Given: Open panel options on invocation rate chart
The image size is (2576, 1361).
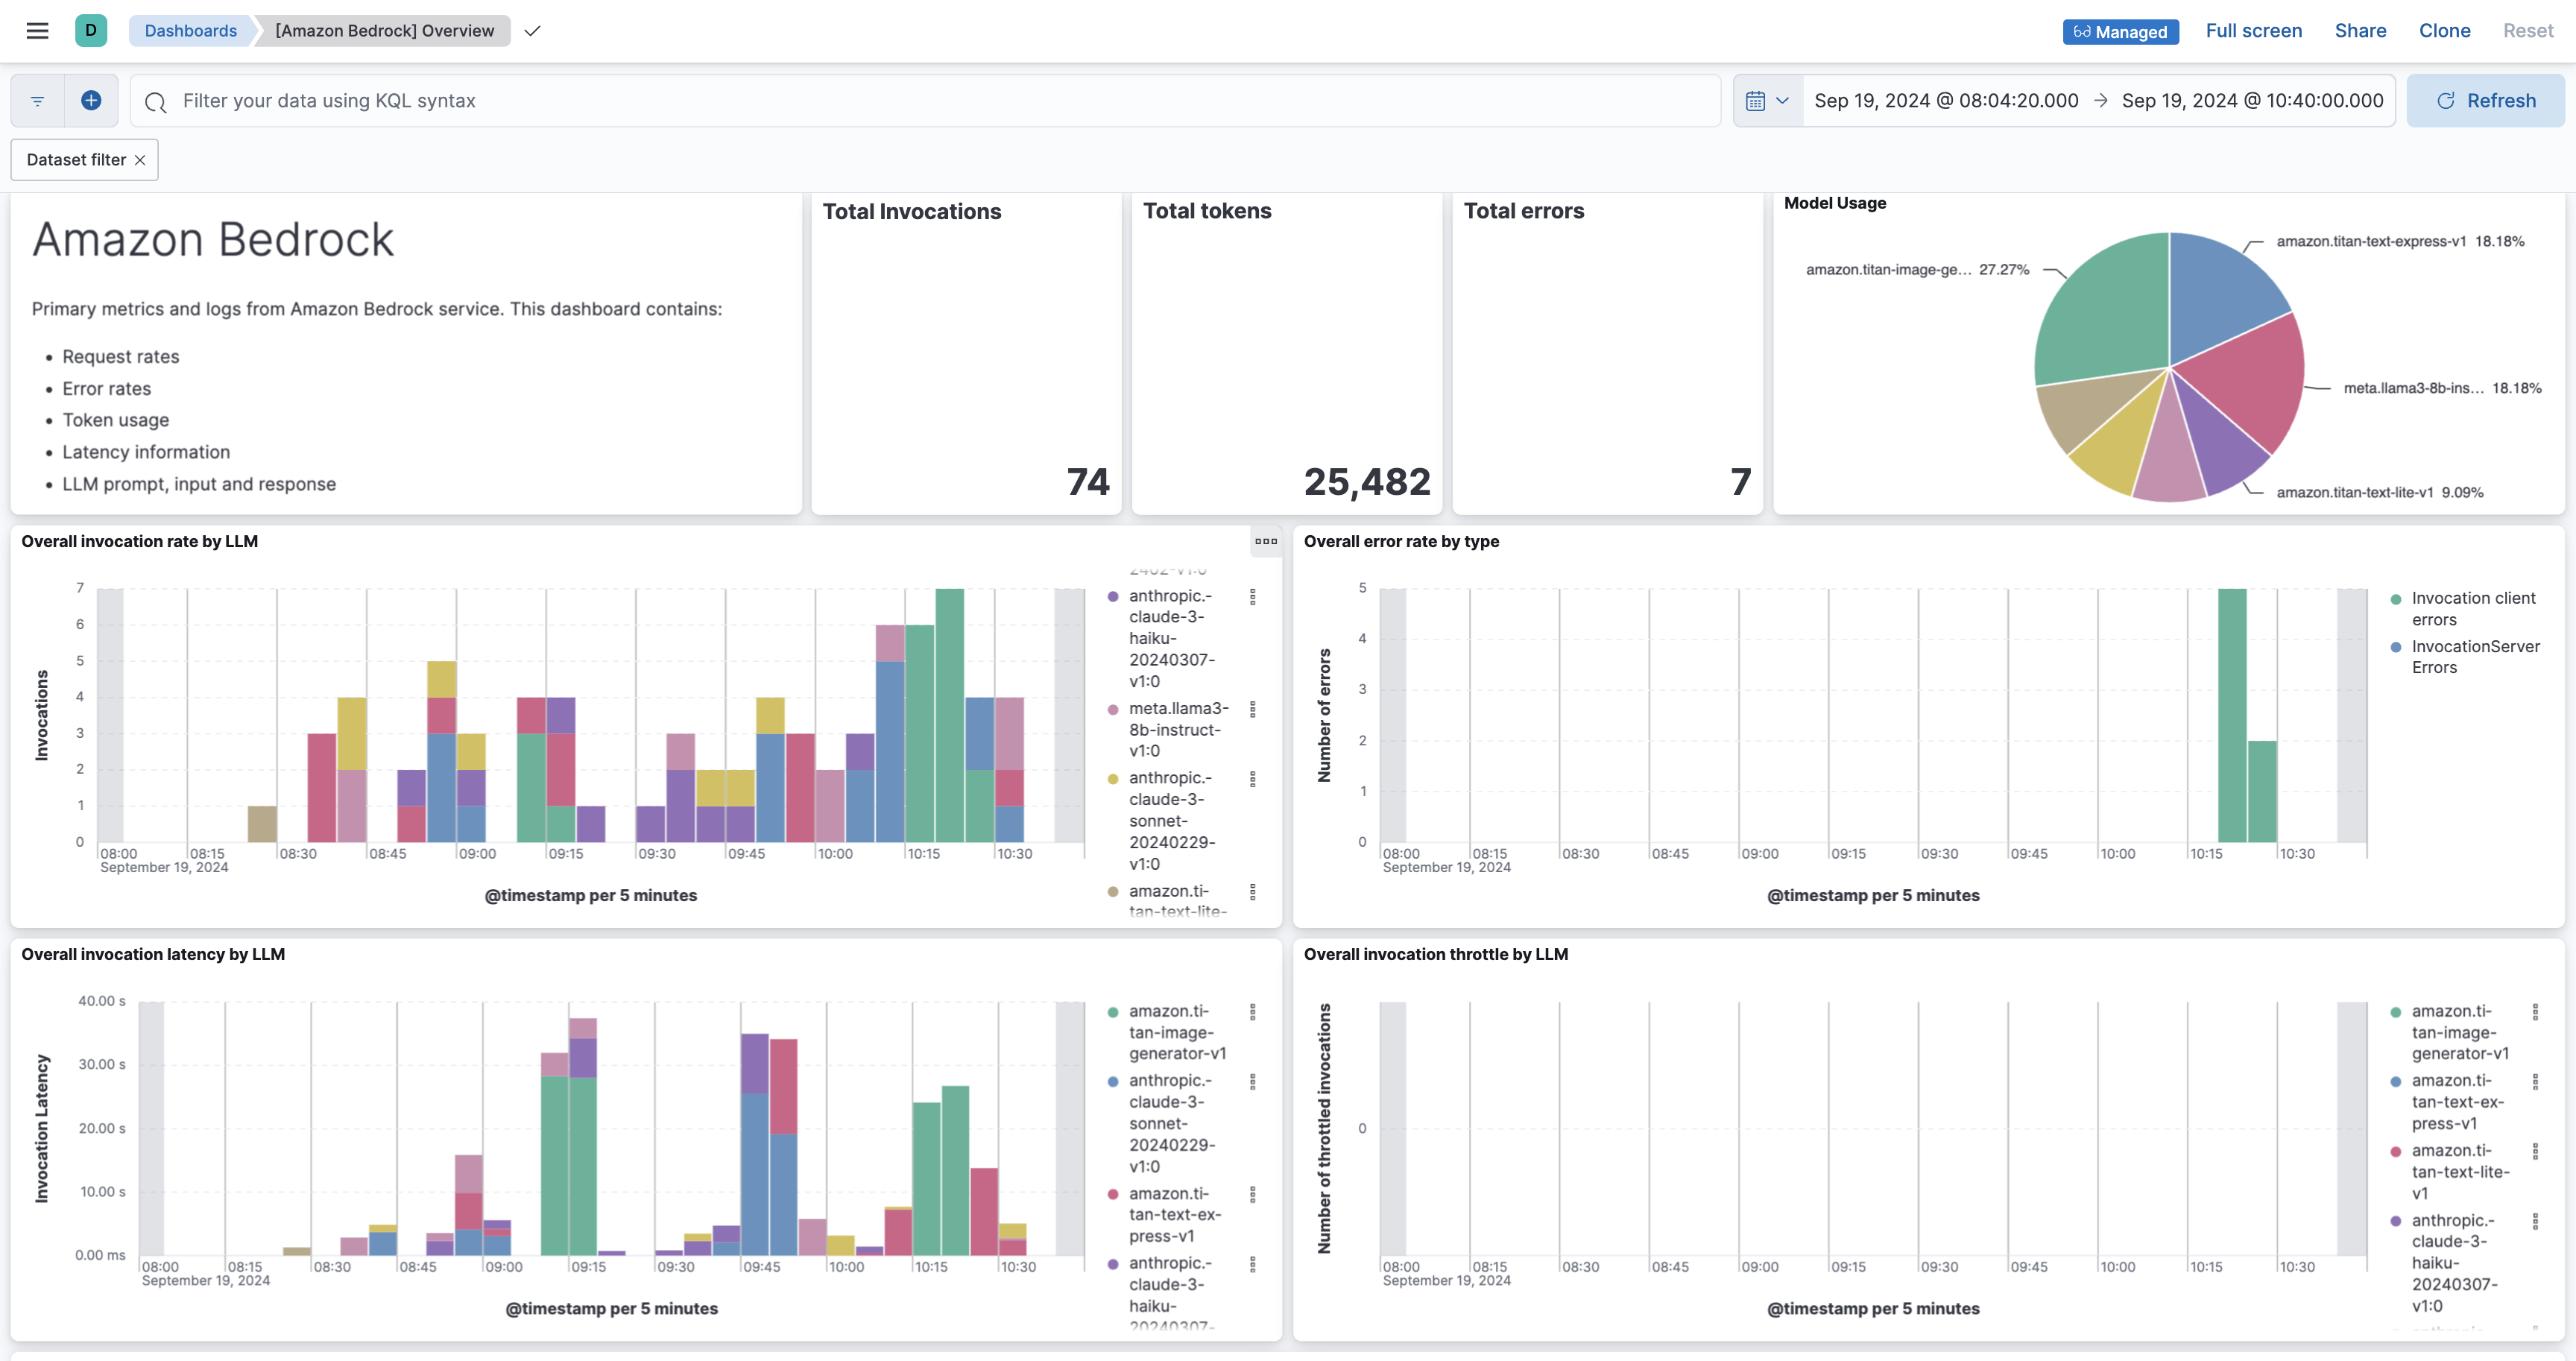Looking at the screenshot, I should click(x=1265, y=542).
